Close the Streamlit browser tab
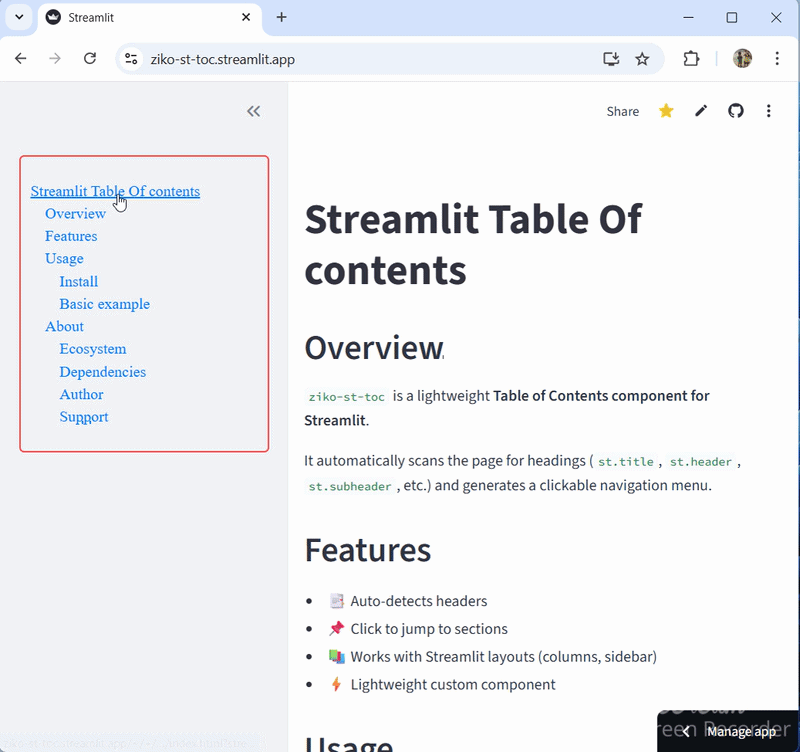Viewport: 800px width, 752px height. [246, 18]
